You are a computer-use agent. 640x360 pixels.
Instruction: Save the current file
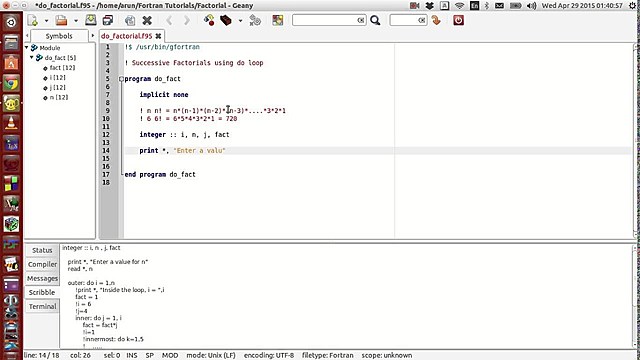(91, 20)
